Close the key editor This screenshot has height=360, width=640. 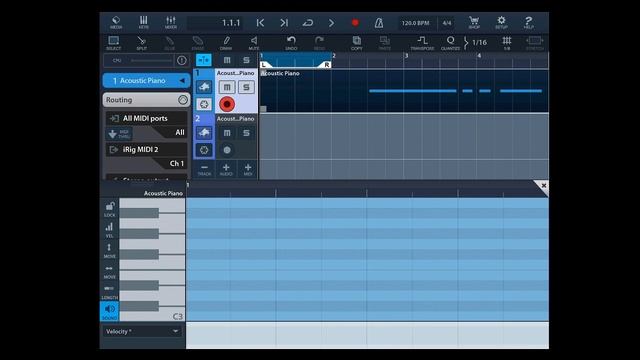tap(543, 186)
